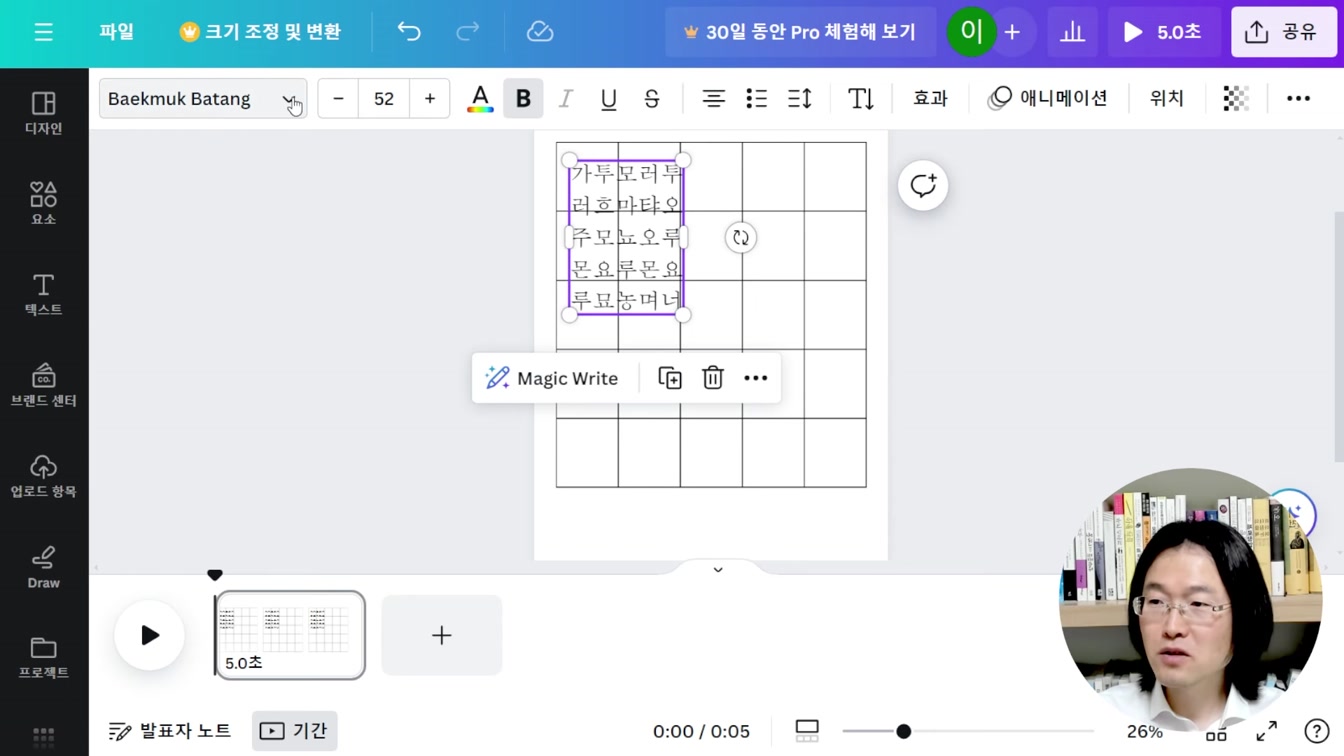Image resolution: width=1344 pixels, height=756 pixels.
Task: Open 애니메이션 animation panel
Action: (1047, 98)
